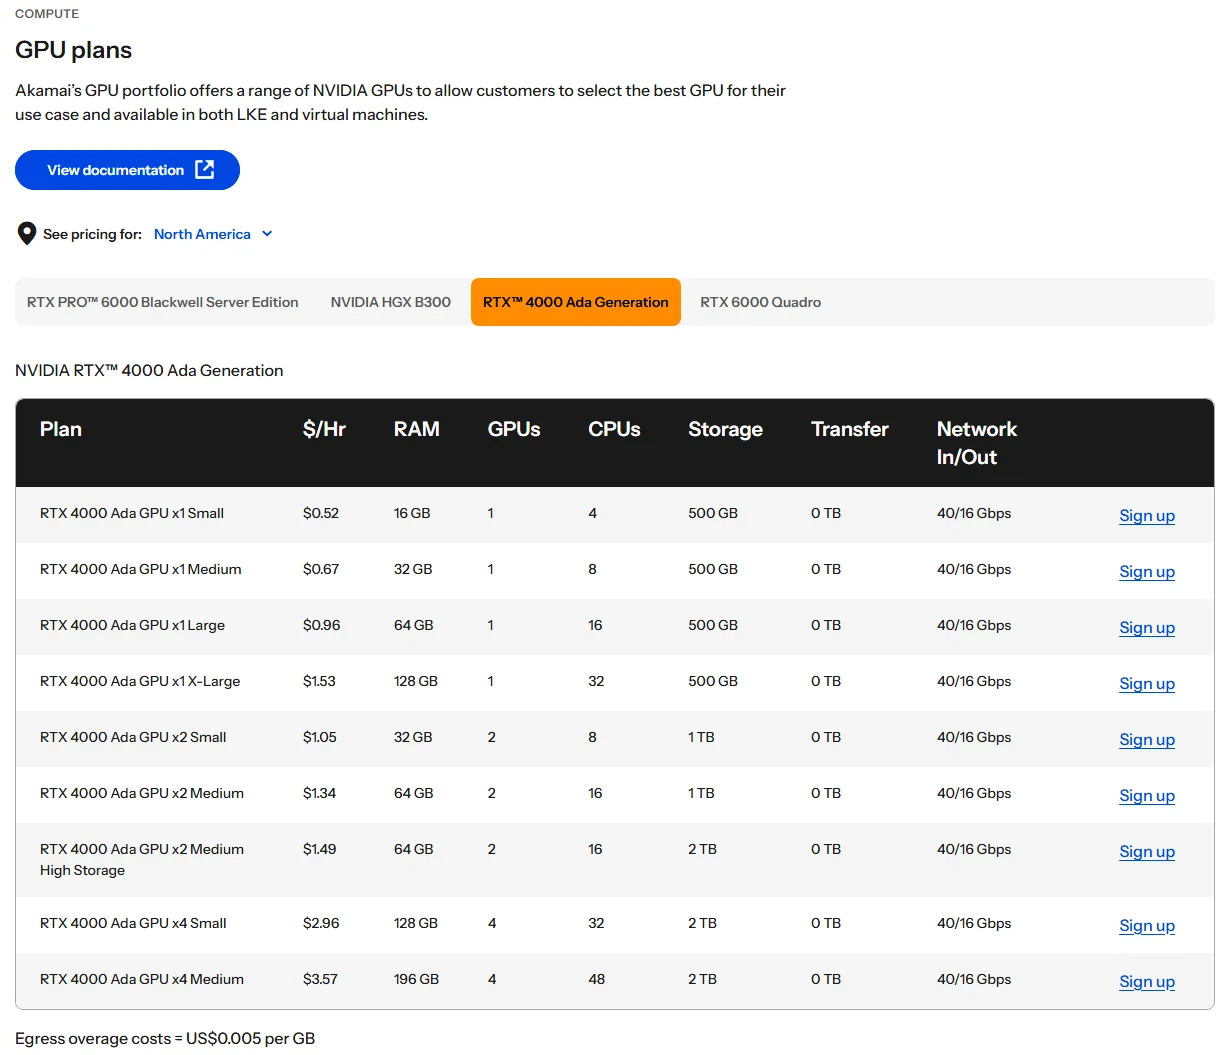Sign up for RTX 4000 Ada GPU x1 X-Large
The image size is (1230, 1055).
[1147, 683]
